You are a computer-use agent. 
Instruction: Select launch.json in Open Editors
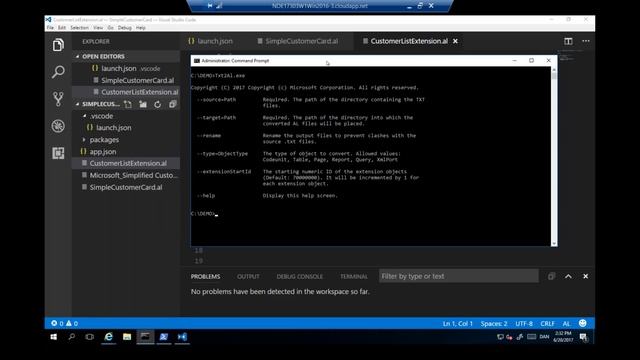126,69
